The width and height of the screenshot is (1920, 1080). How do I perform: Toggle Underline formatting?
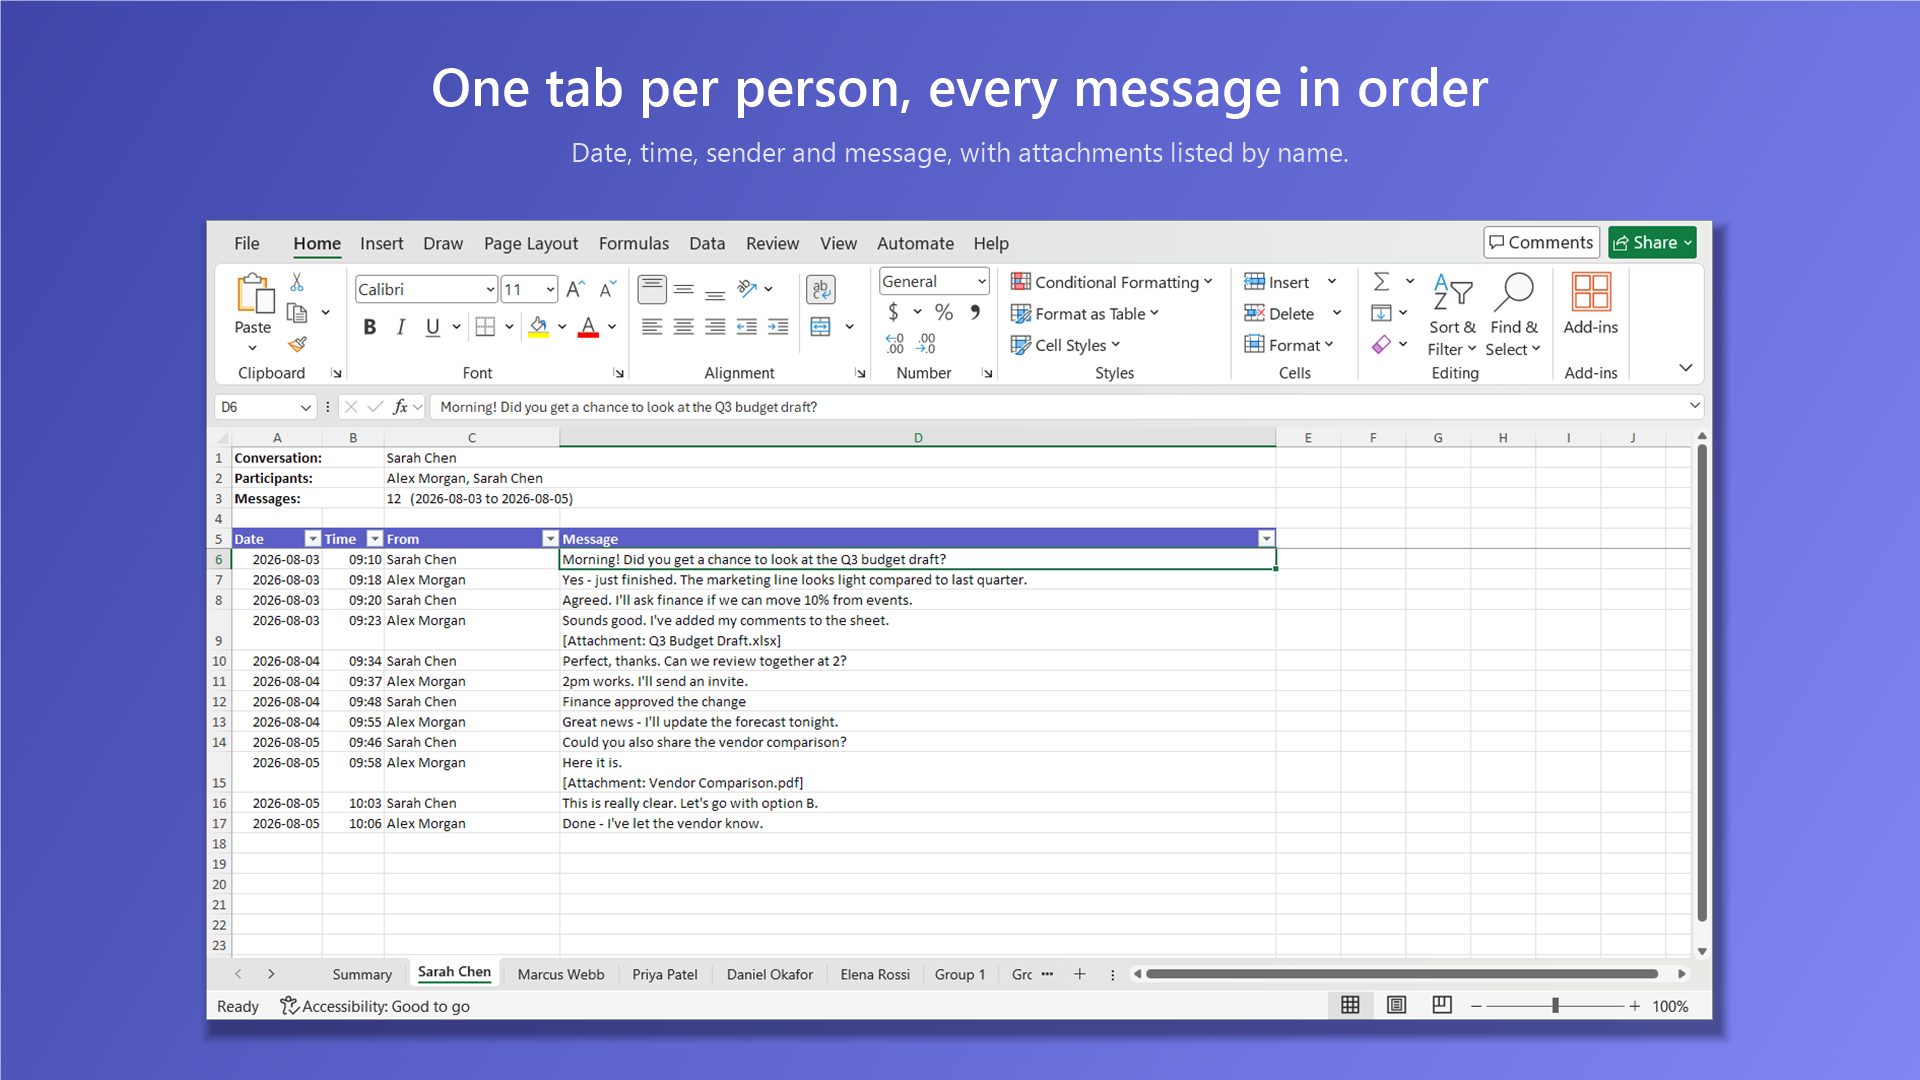click(432, 327)
